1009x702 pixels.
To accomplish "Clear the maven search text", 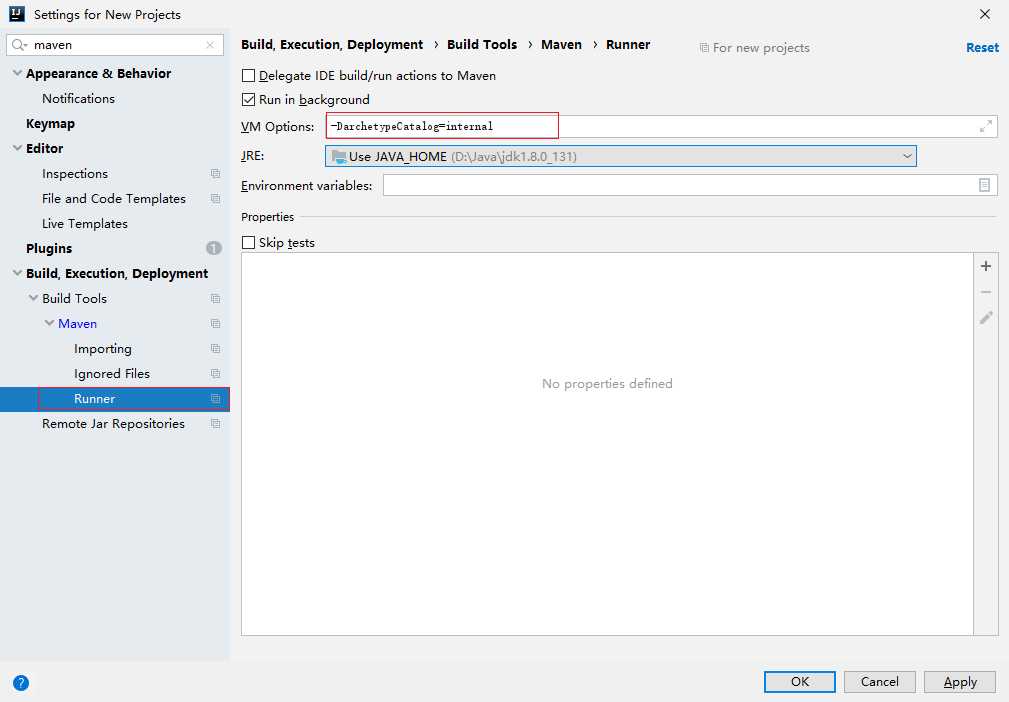I will 210,45.
